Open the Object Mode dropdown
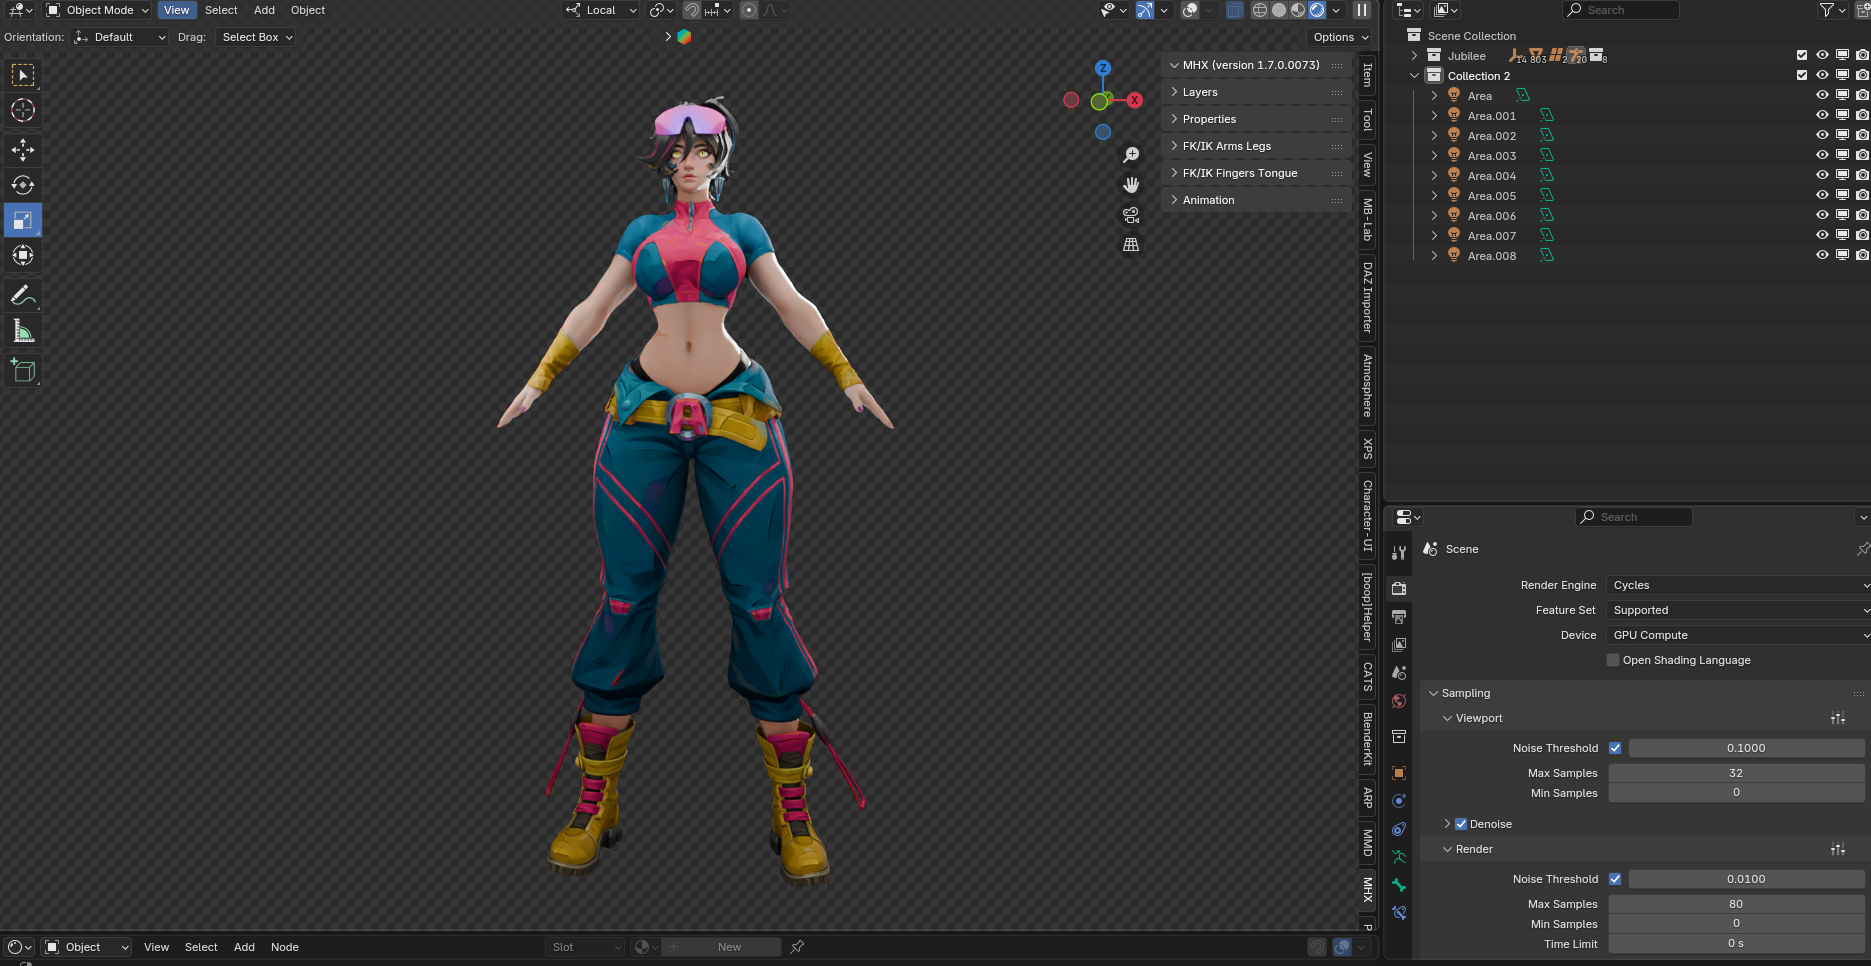 [x=98, y=10]
